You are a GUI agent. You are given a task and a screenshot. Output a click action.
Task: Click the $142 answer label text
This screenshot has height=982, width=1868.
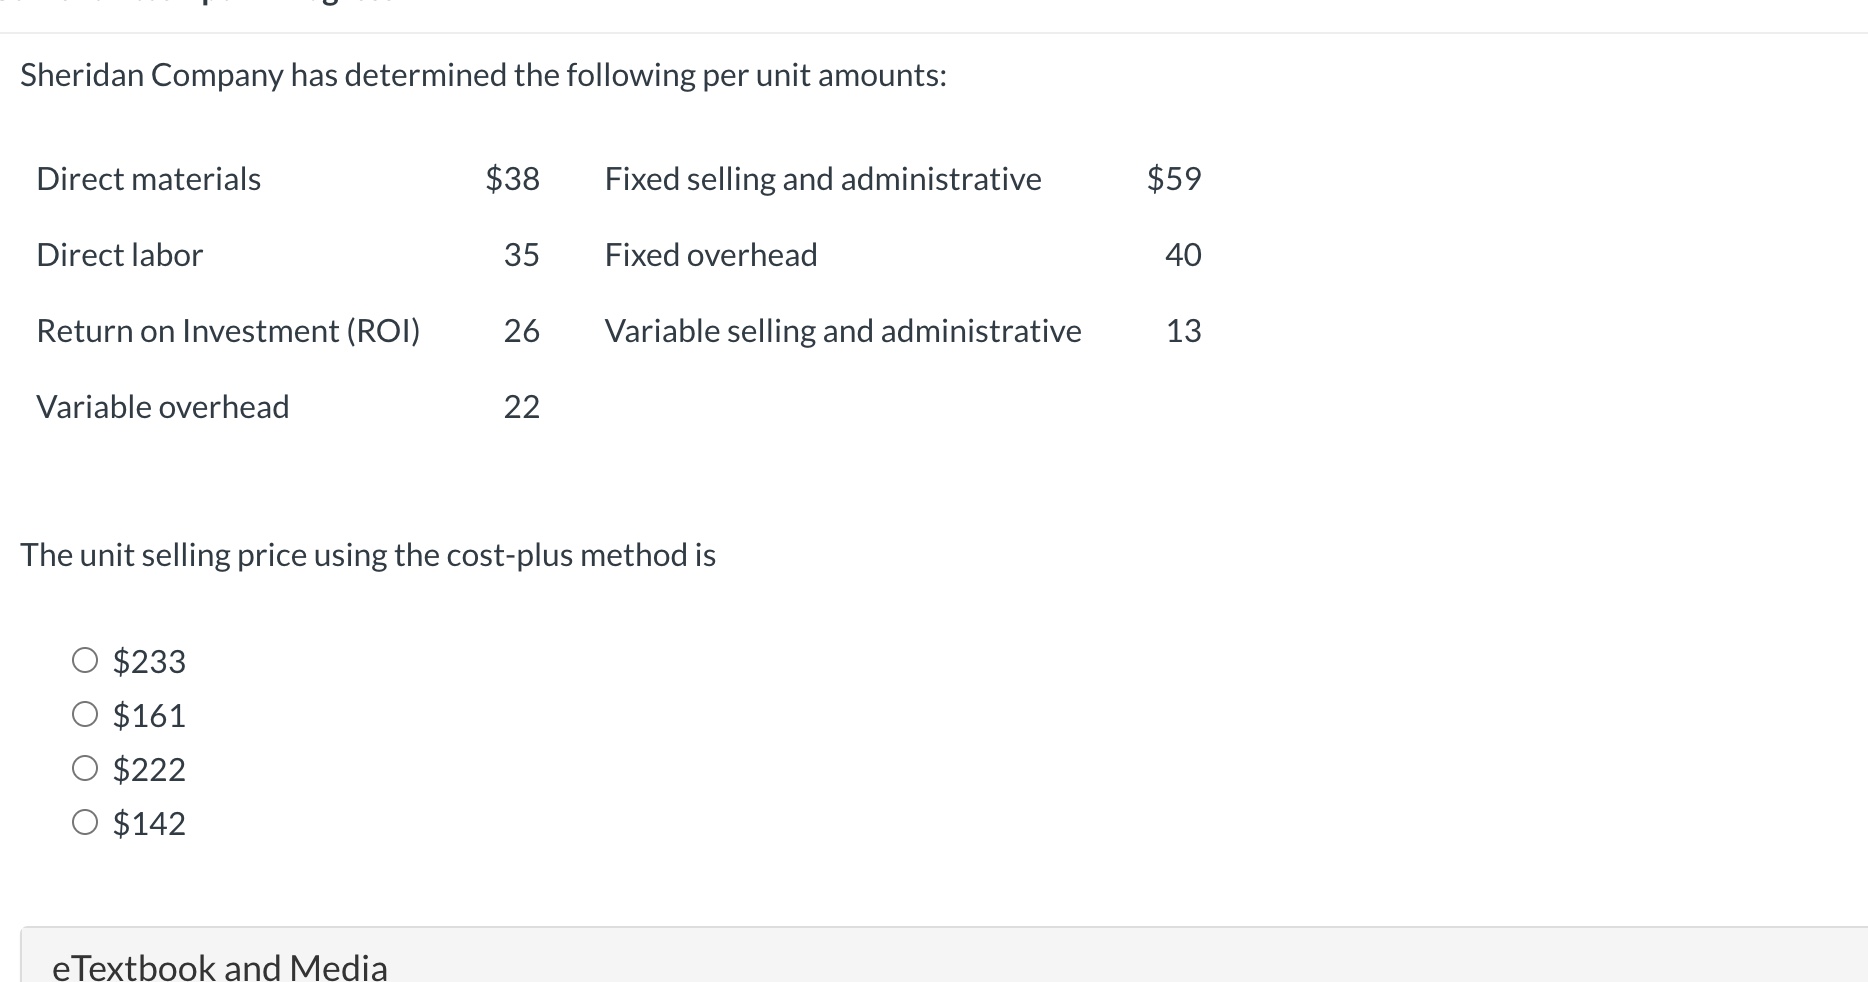149,822
